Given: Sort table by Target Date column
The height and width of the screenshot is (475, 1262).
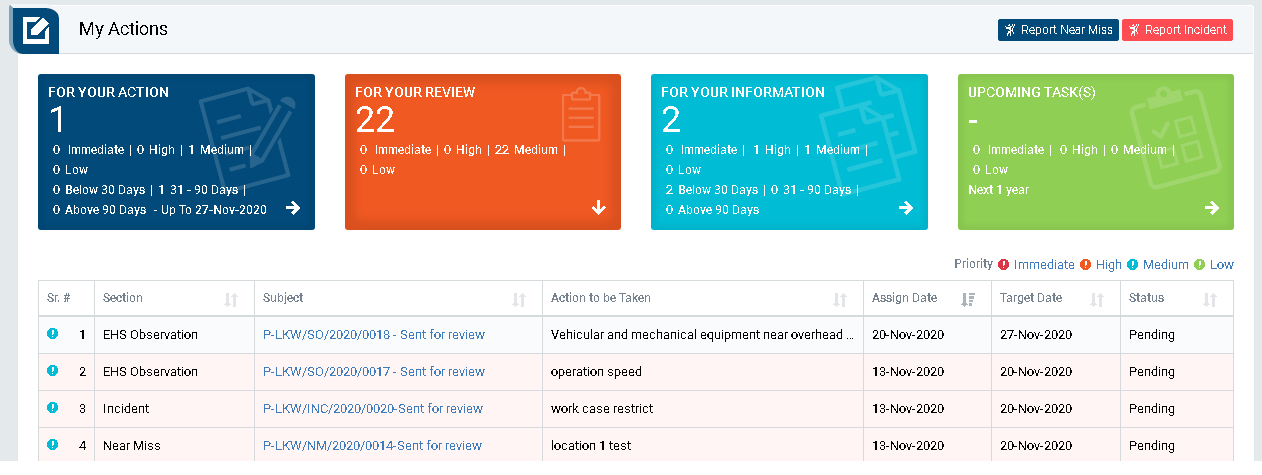Looking at the screenshot, I should 1096,299.
